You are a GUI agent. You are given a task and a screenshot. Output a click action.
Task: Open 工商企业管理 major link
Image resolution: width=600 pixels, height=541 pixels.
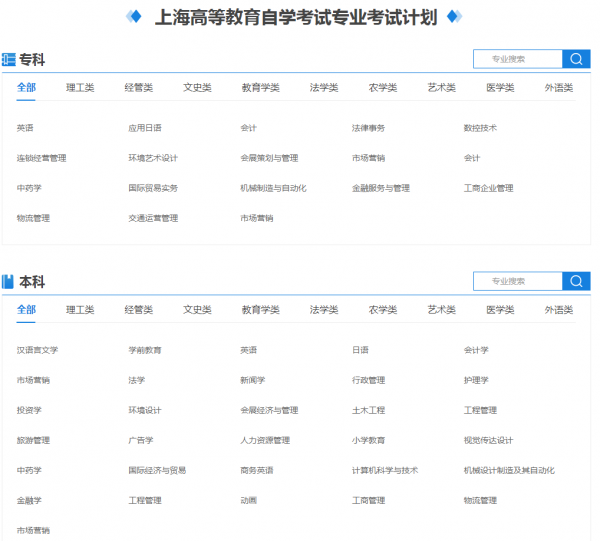(488, 188)
